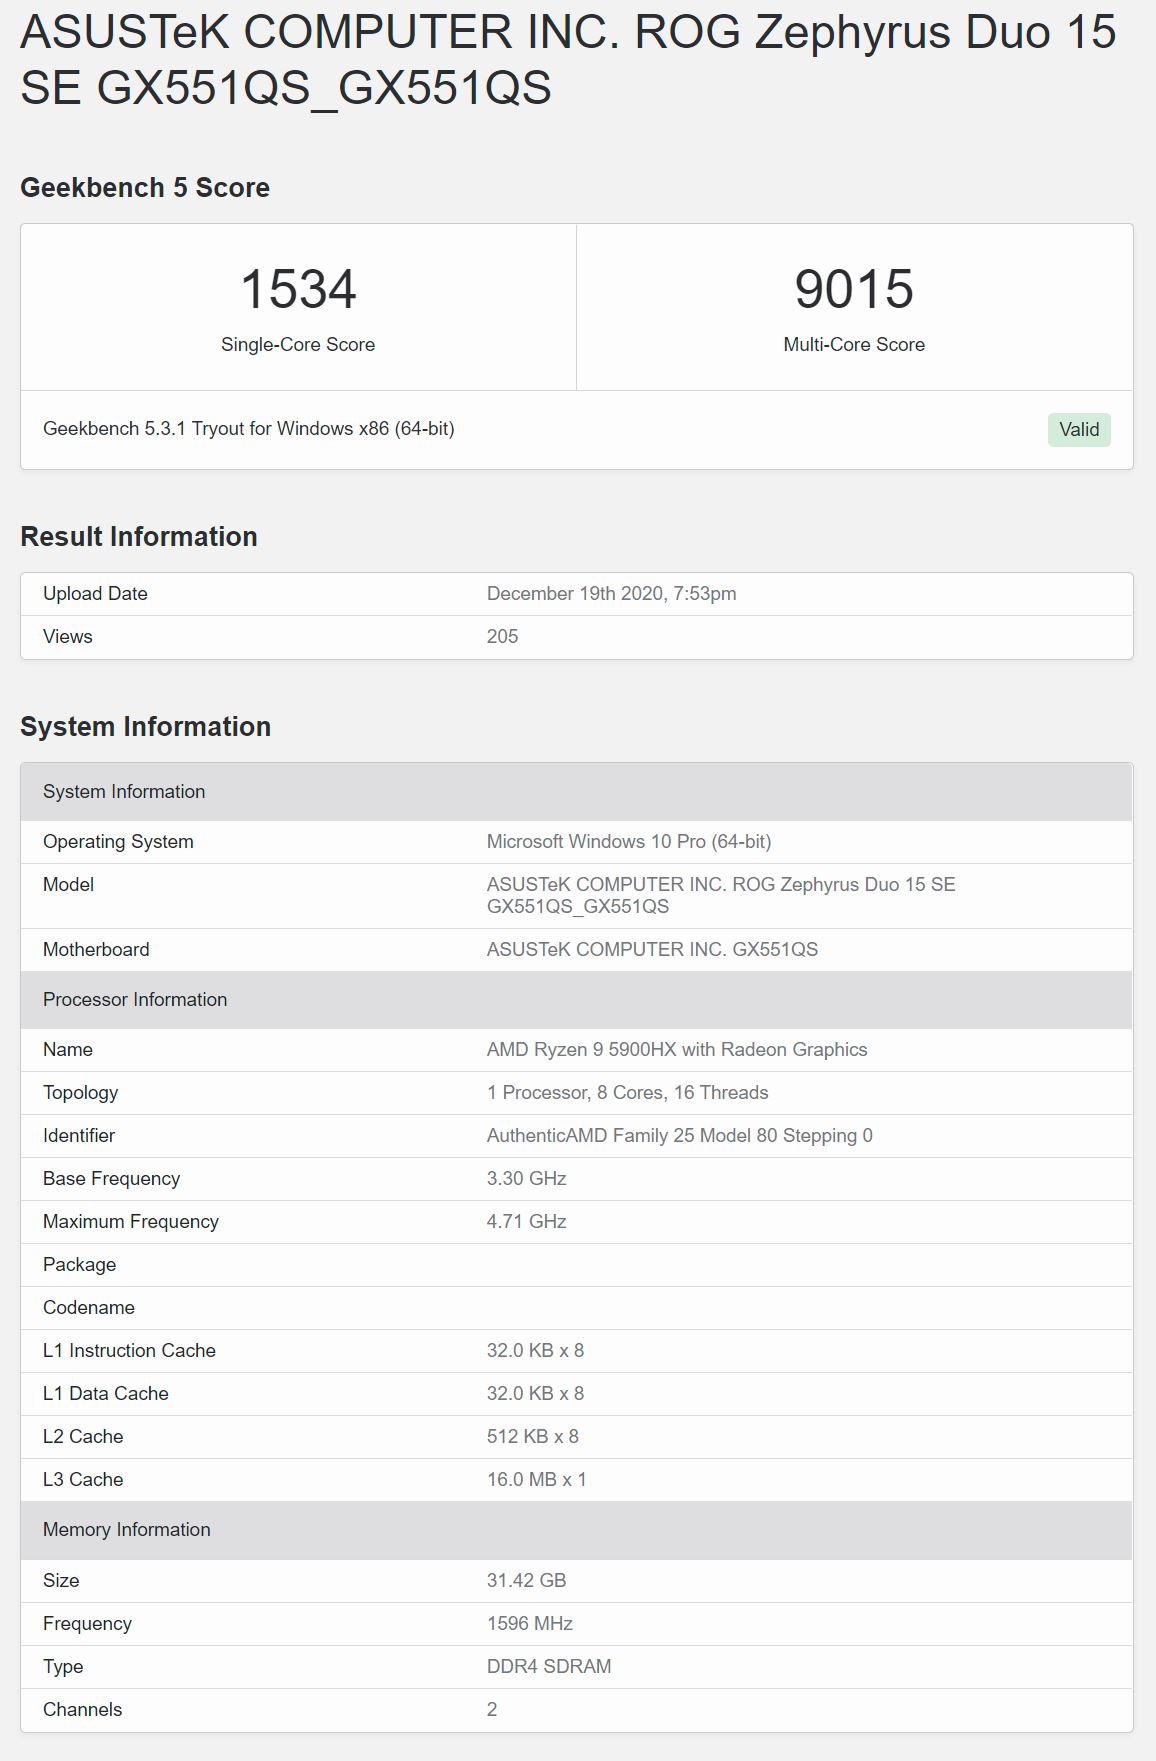Screen dimensions: 1156x1761
Task: Click the L3 Cache value 16.0 MB x 1
Action: pos(537,1480)
